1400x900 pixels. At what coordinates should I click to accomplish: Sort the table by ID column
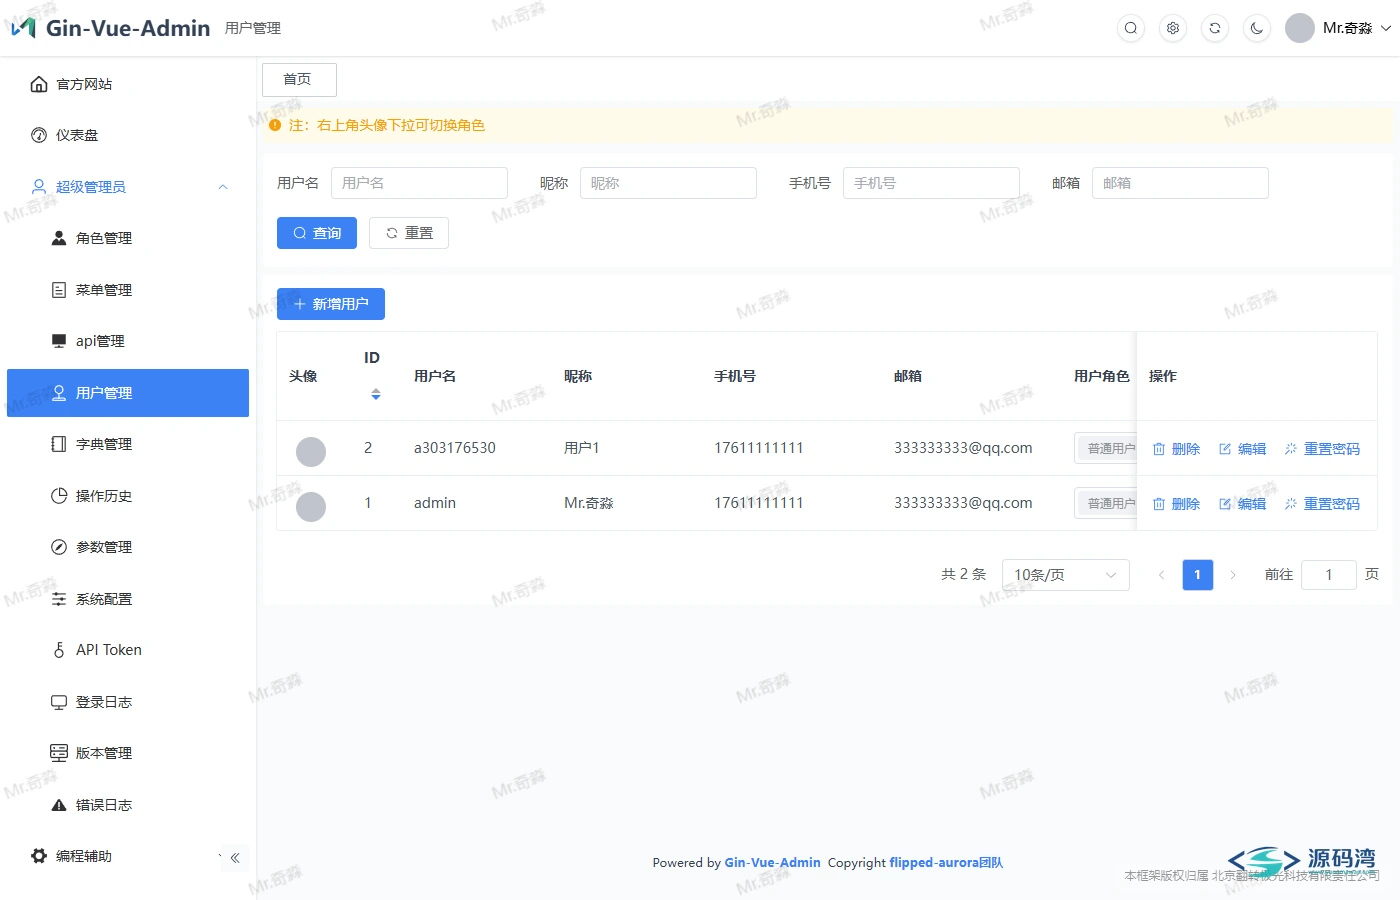point(375,394)
